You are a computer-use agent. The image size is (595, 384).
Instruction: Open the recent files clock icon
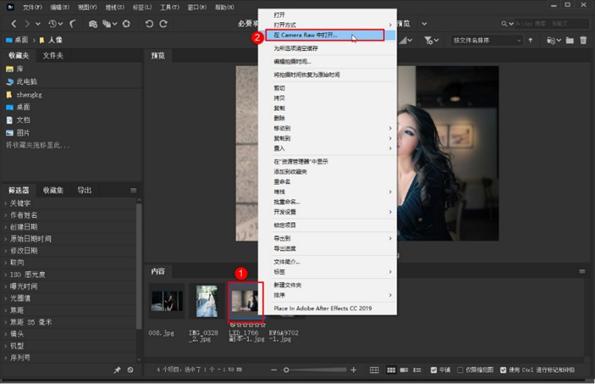[x=53, y=24]
